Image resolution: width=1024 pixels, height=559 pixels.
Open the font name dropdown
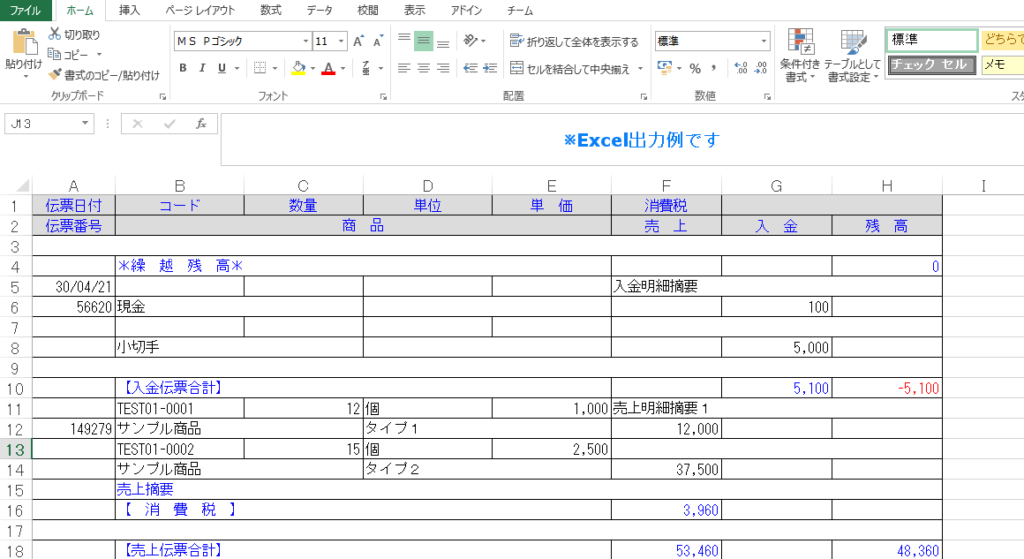point(305,41)
